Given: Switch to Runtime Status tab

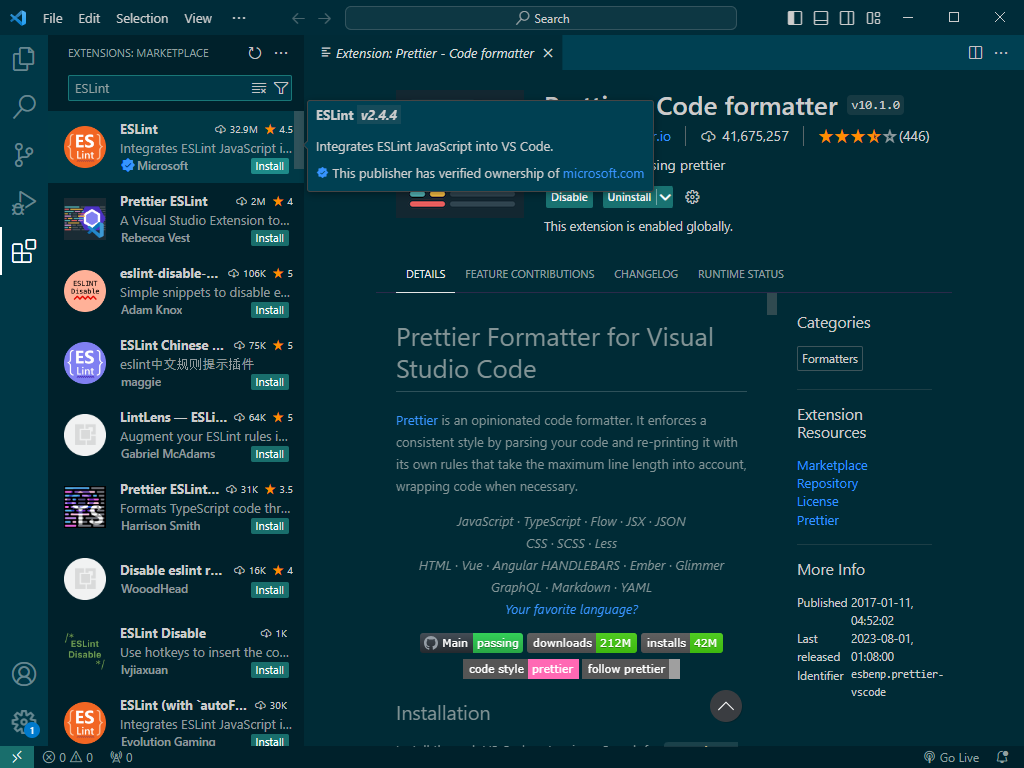Looking at the screenshot, I should pyautogui.click(x=741, y=274).
